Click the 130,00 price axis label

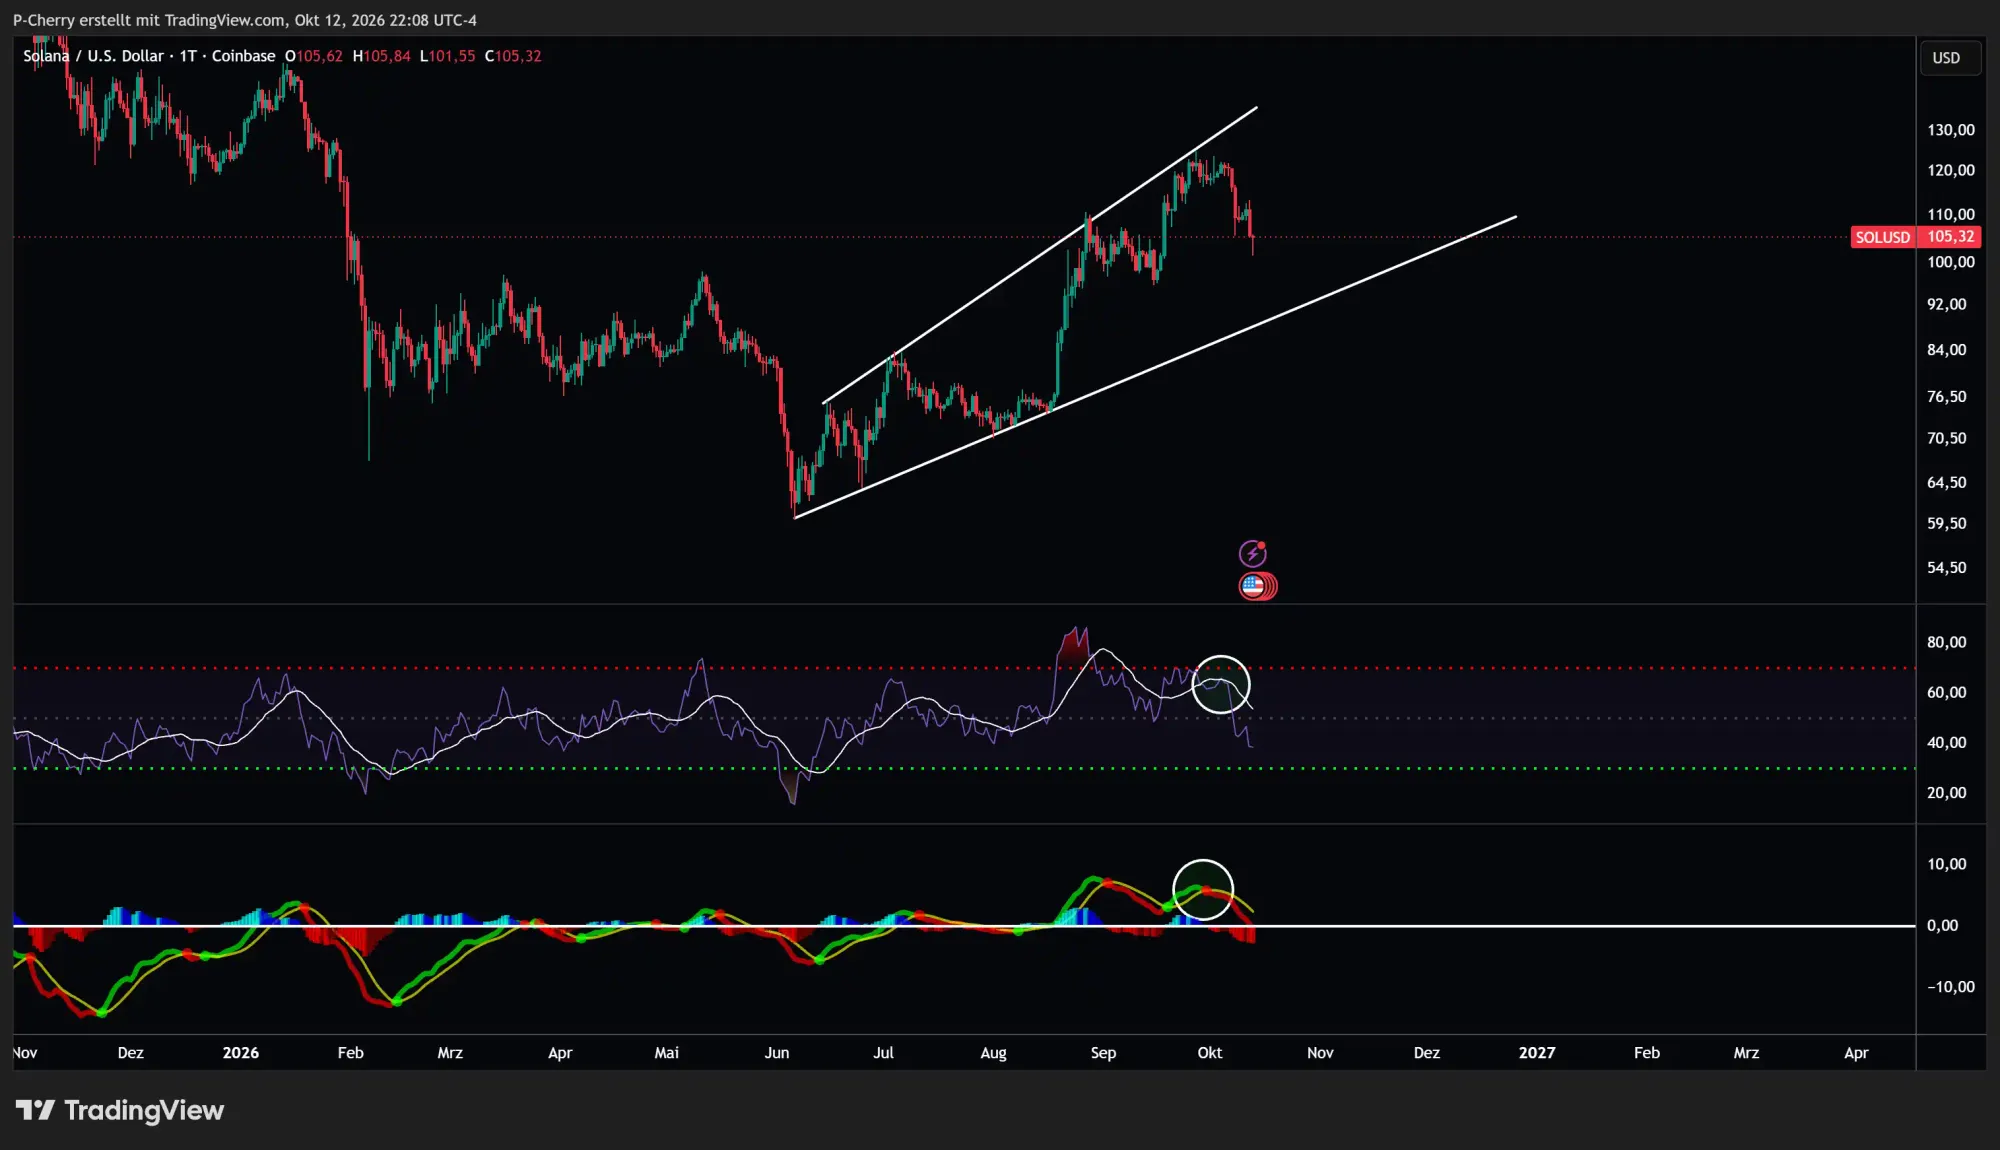(x=1950, y=130)
